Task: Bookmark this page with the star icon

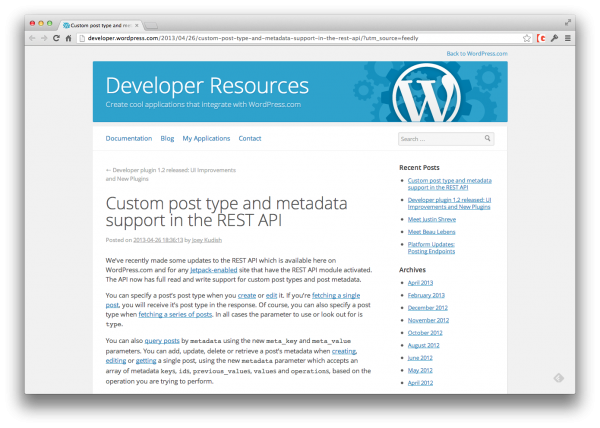Action: tap(527, 38)
